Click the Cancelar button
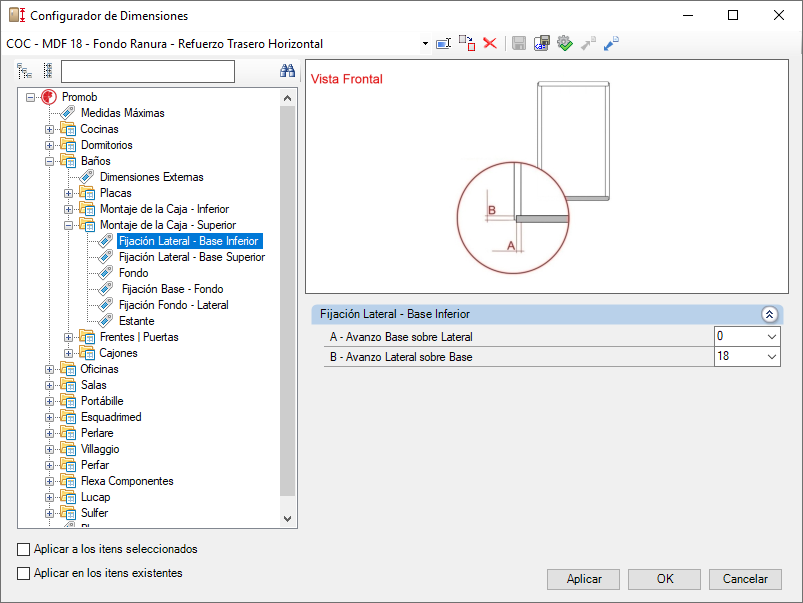 click(745, 579)
